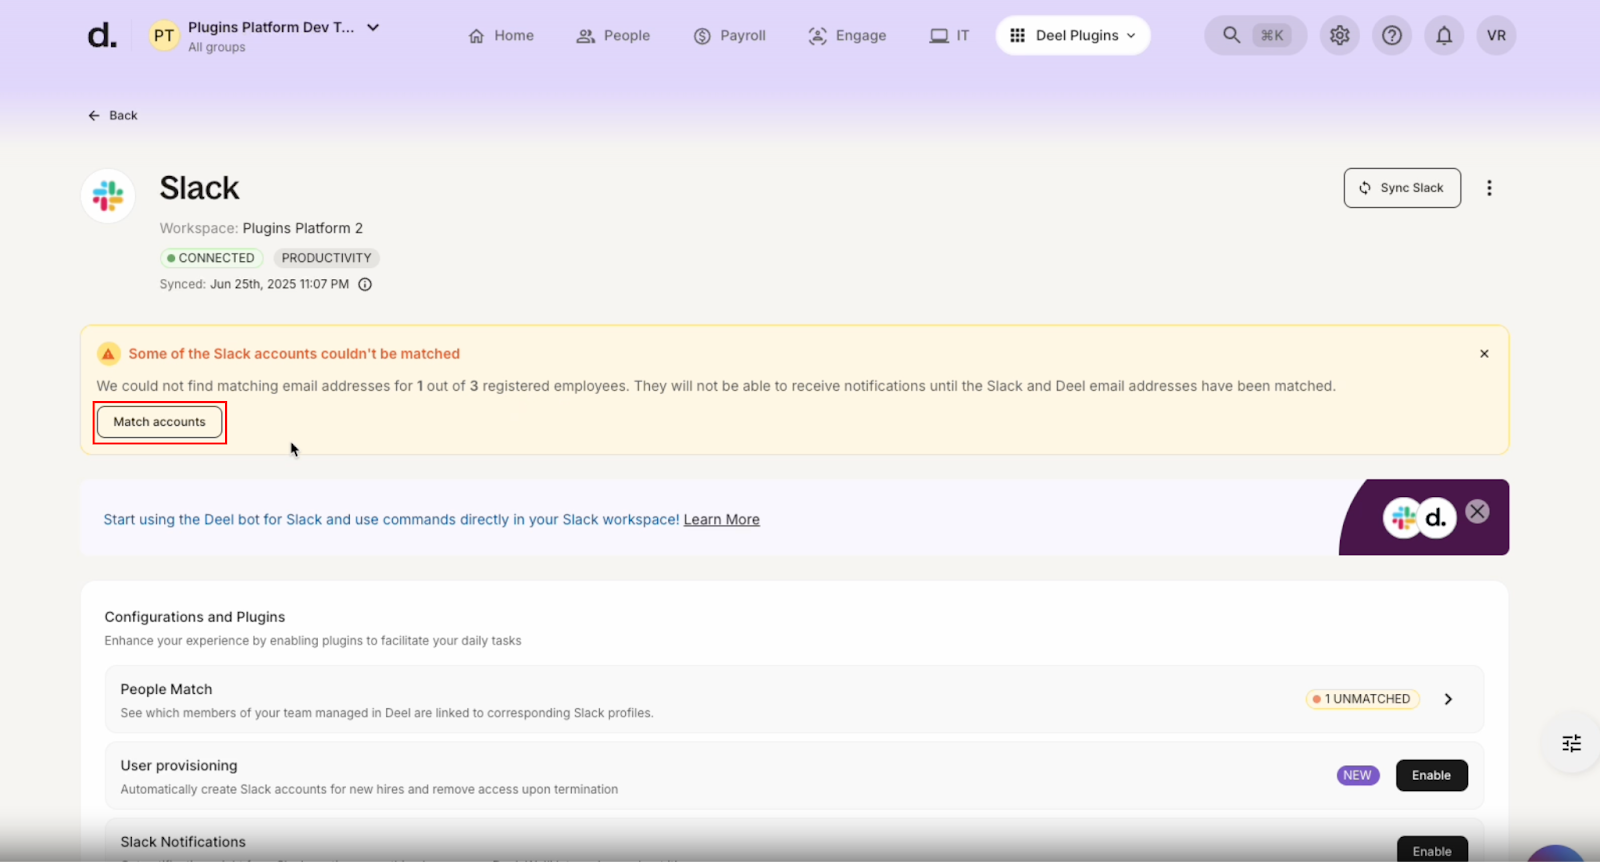The width and height of the screenshot is (1600, 862).
Task: Enable User provisioning plugin
Action: [1431, 775]
